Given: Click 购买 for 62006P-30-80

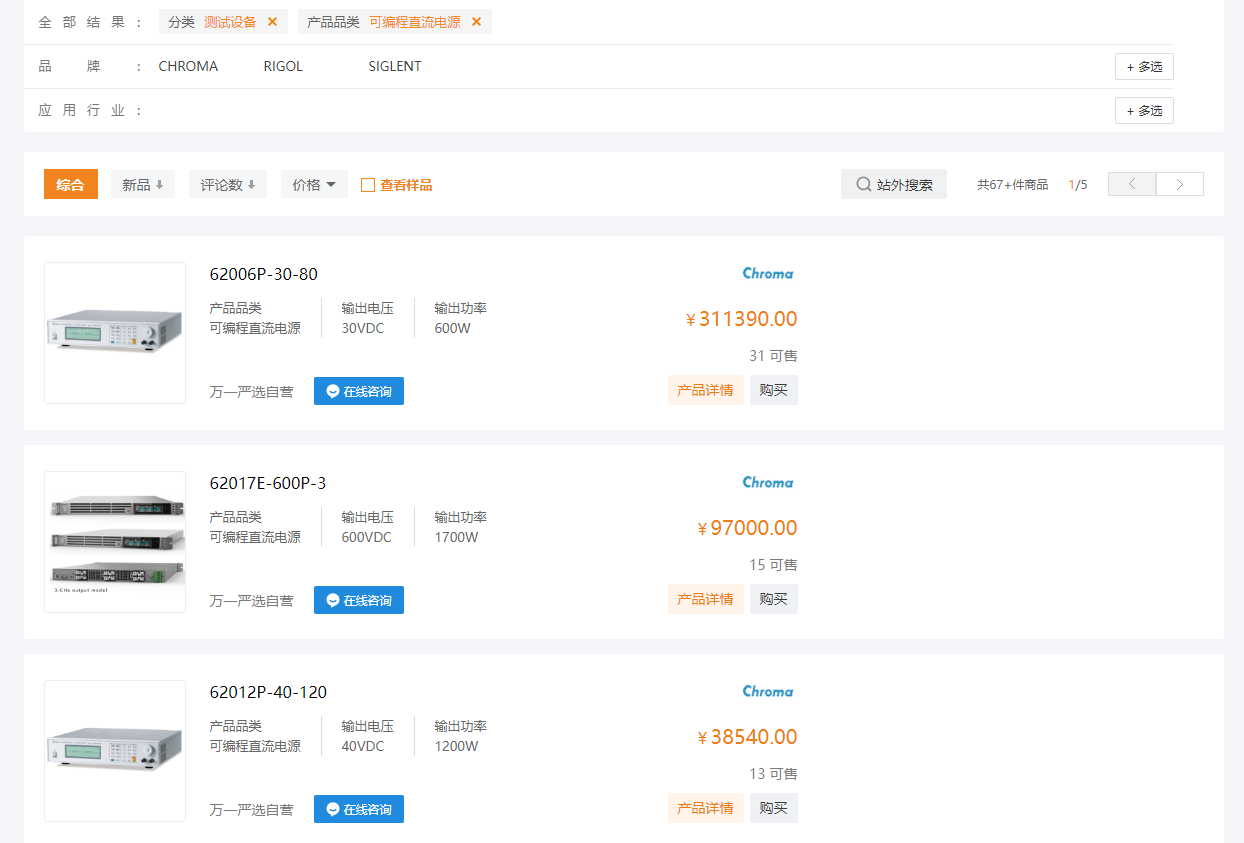Looking at the screenshot, I should coord(774,390).
